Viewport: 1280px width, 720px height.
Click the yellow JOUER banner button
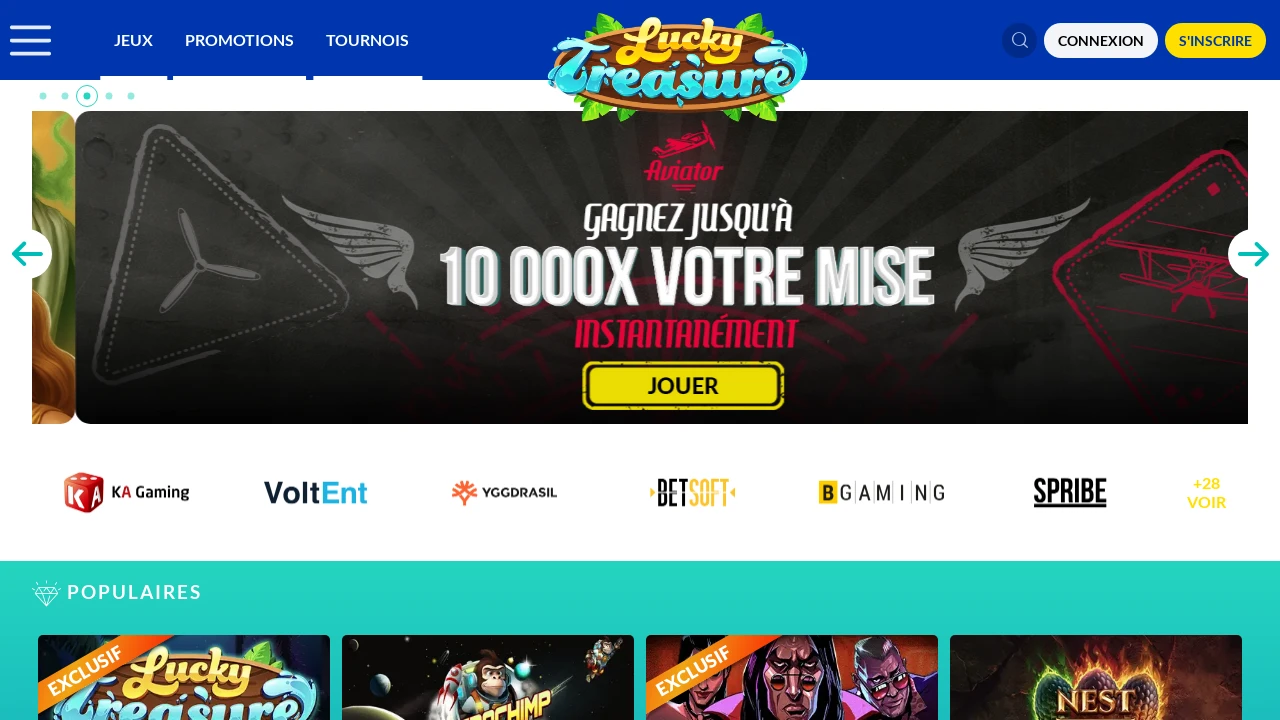[x=683, y=386]
